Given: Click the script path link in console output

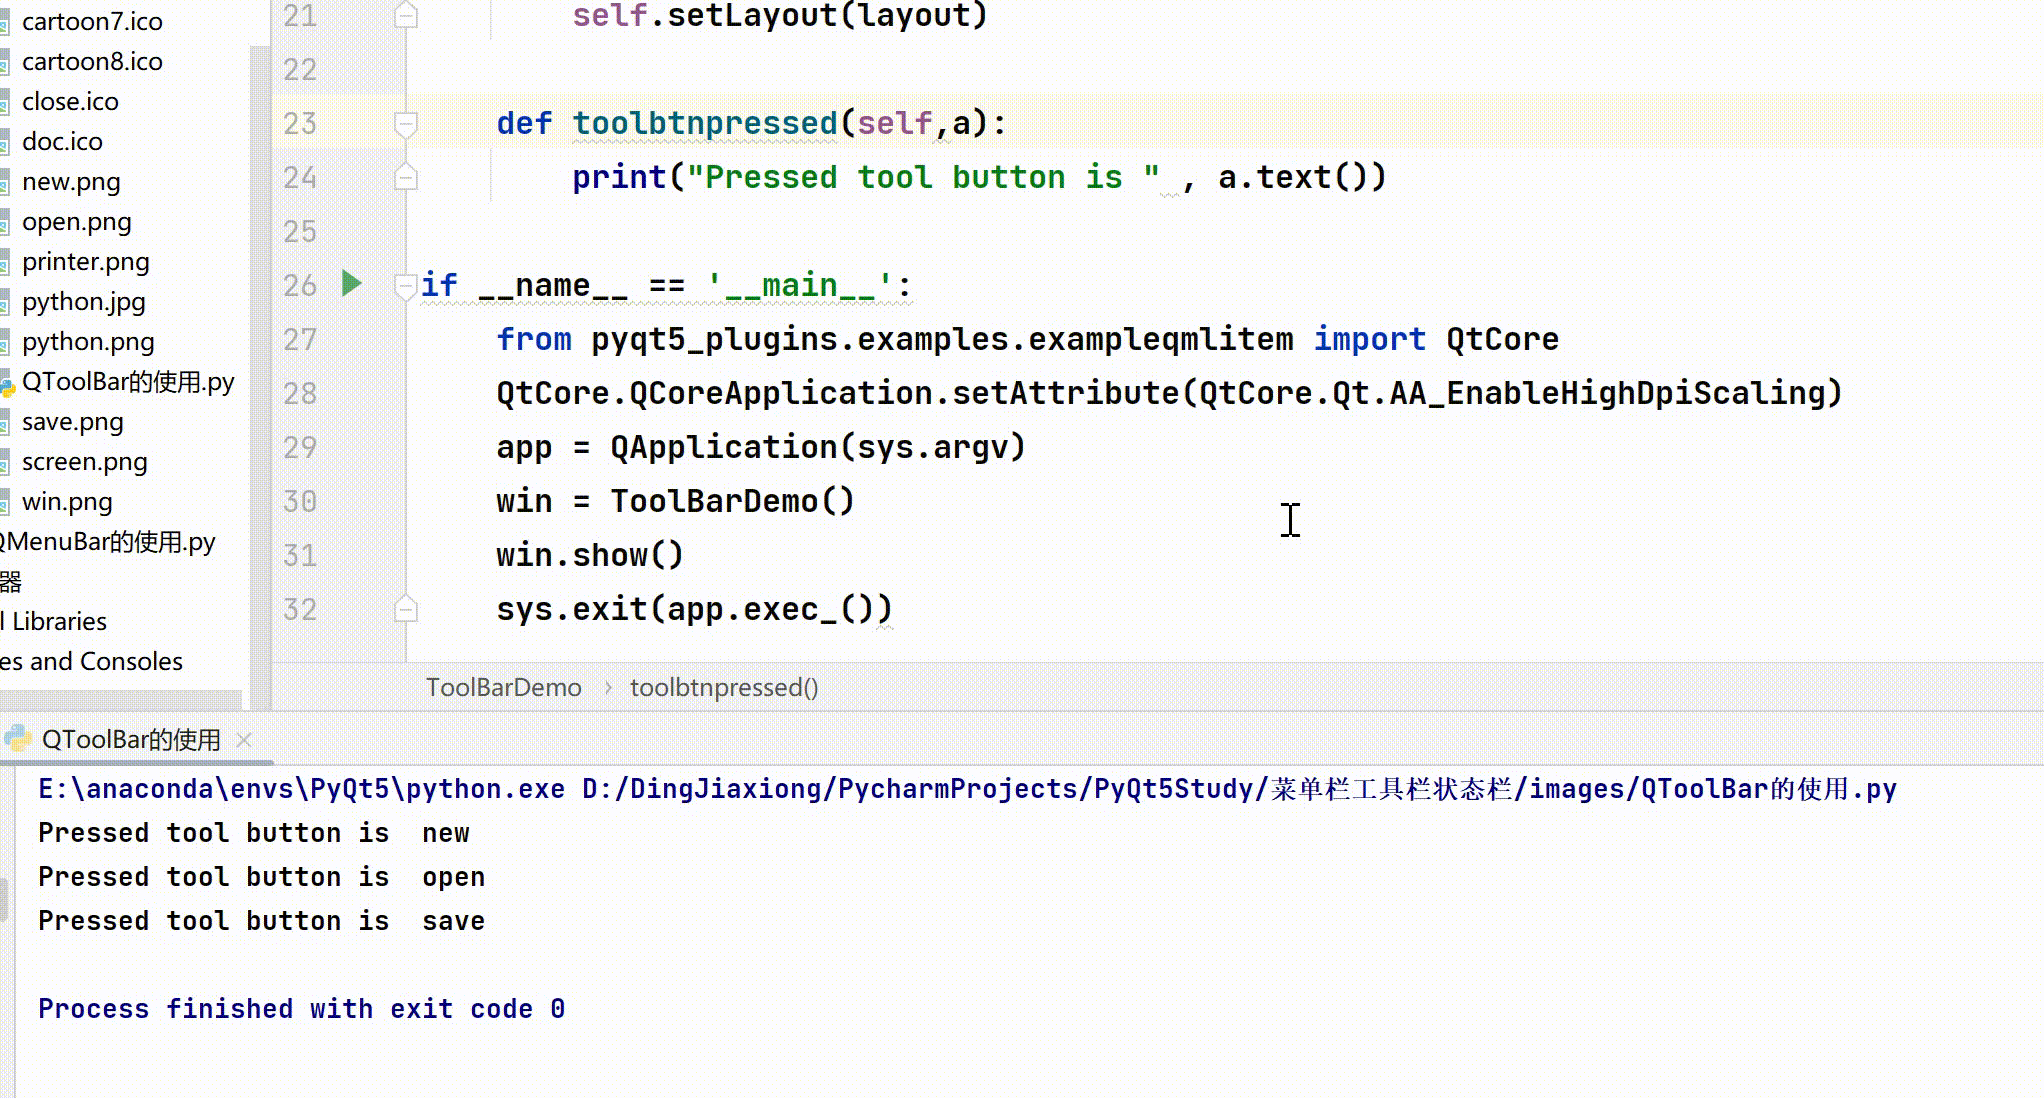Looking at the screenshot, I should [1238, 790].
